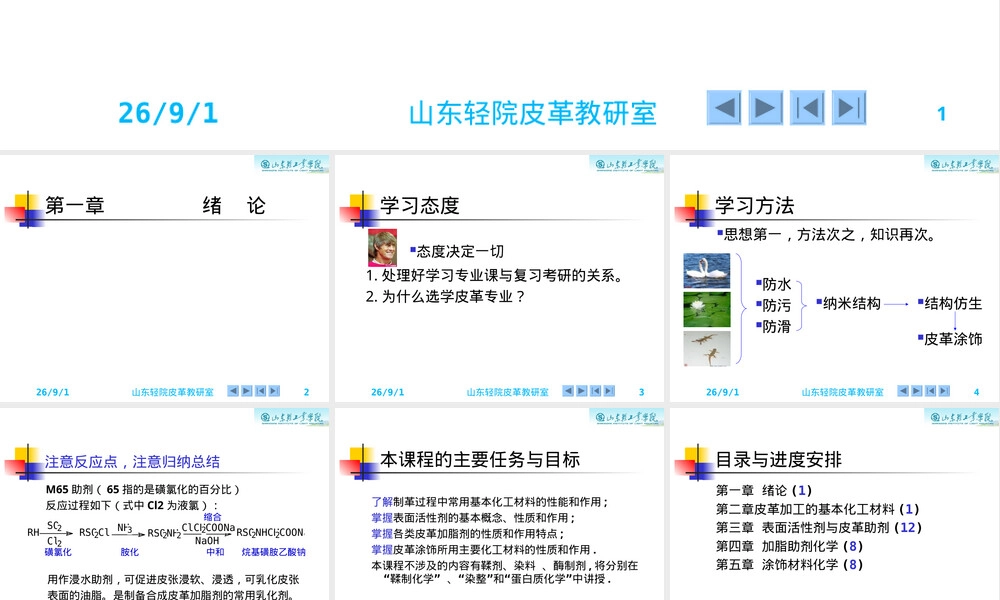This screenshot has width=1000, height=600.
Task: Click 第二章皮革加工的基本化工材料 entry
Action: pyautogui.click(x=817, y=509)
